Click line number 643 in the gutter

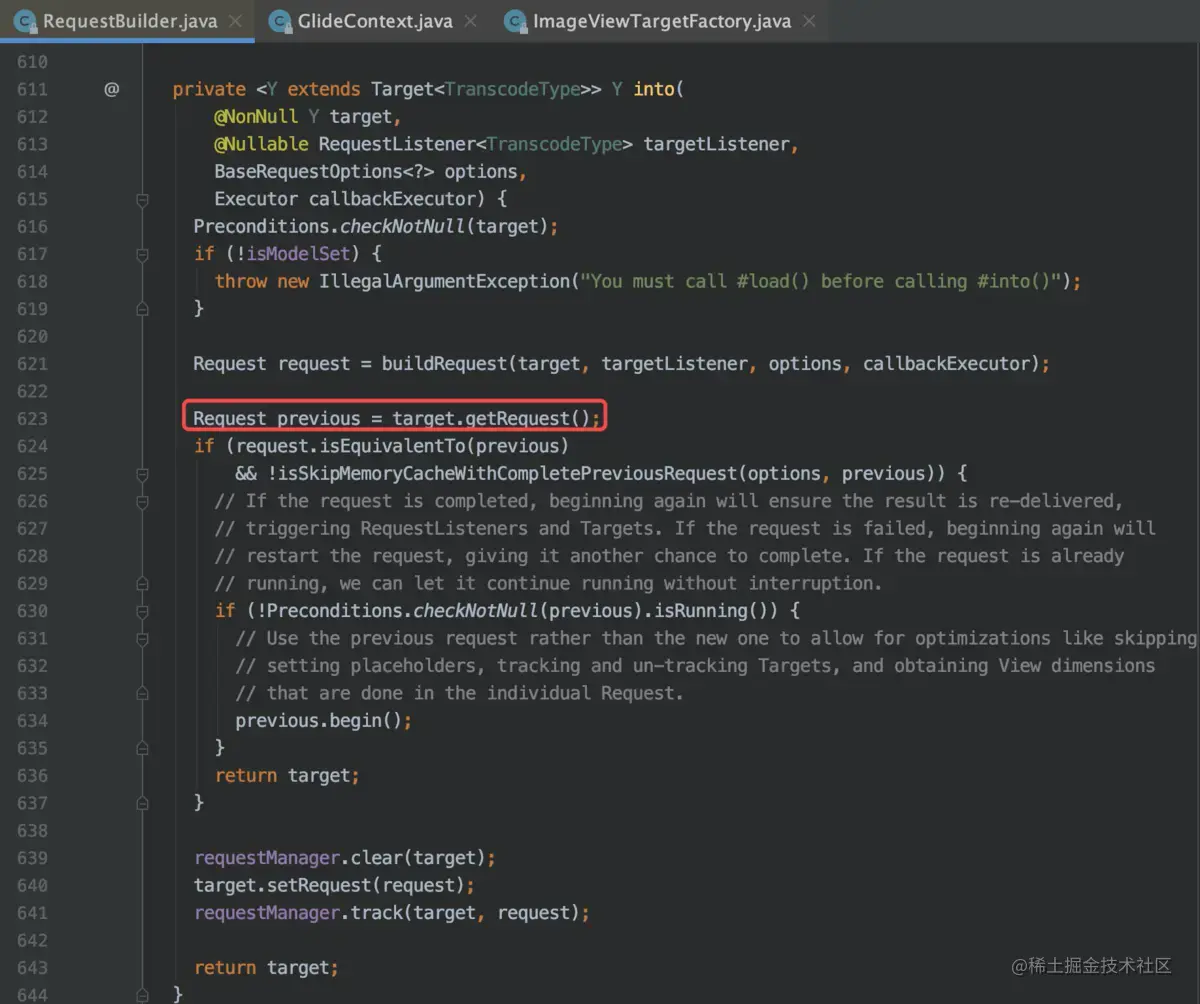32,968
